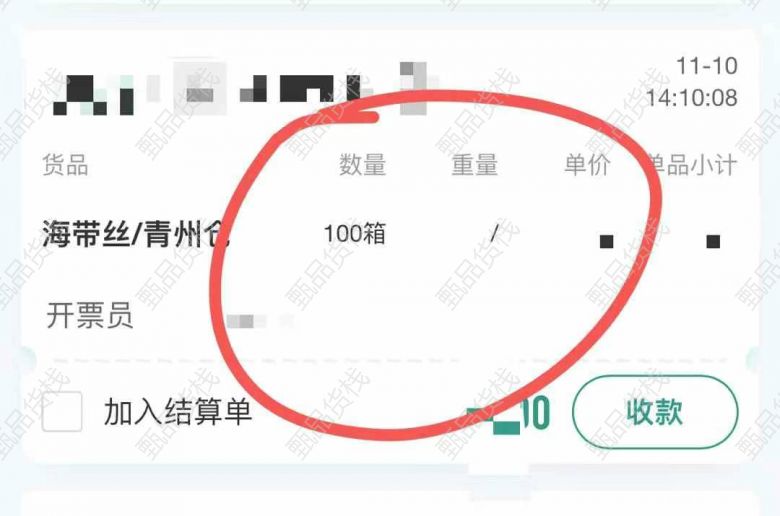
Task: Click the 14:10:08 time text
Action: point(691,98)
